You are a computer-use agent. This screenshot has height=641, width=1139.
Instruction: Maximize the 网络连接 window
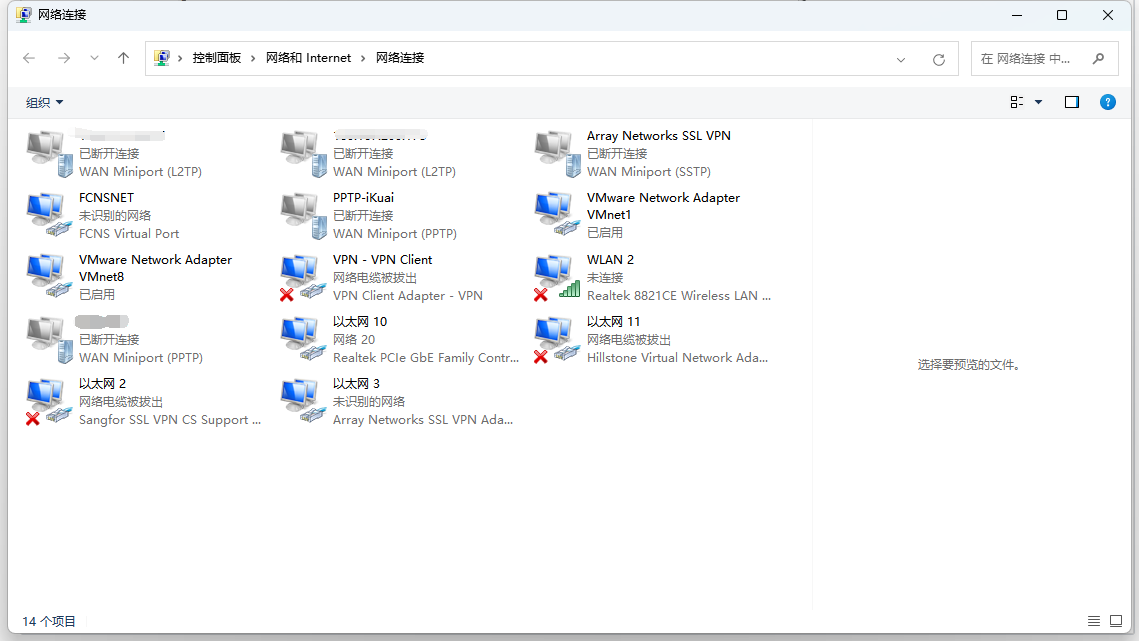point(1062,15)
